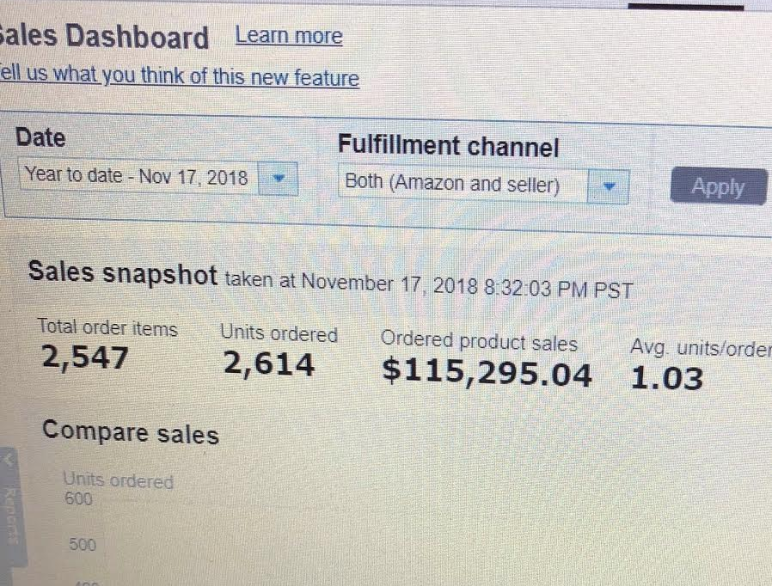Click the Fulfillment channel field label
This screenshot has width=772, height=586.
pos(448,147)
